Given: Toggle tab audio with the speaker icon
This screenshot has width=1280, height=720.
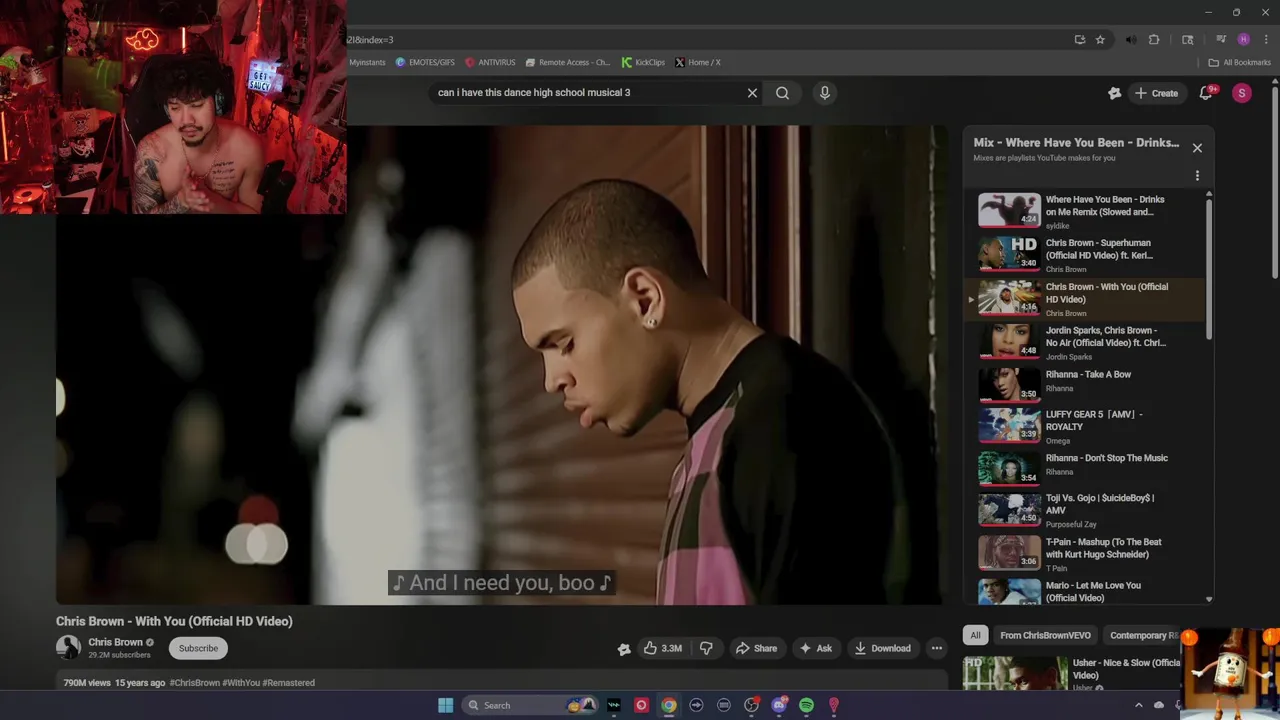Looking at the screenshot, I should (1131, 40).
